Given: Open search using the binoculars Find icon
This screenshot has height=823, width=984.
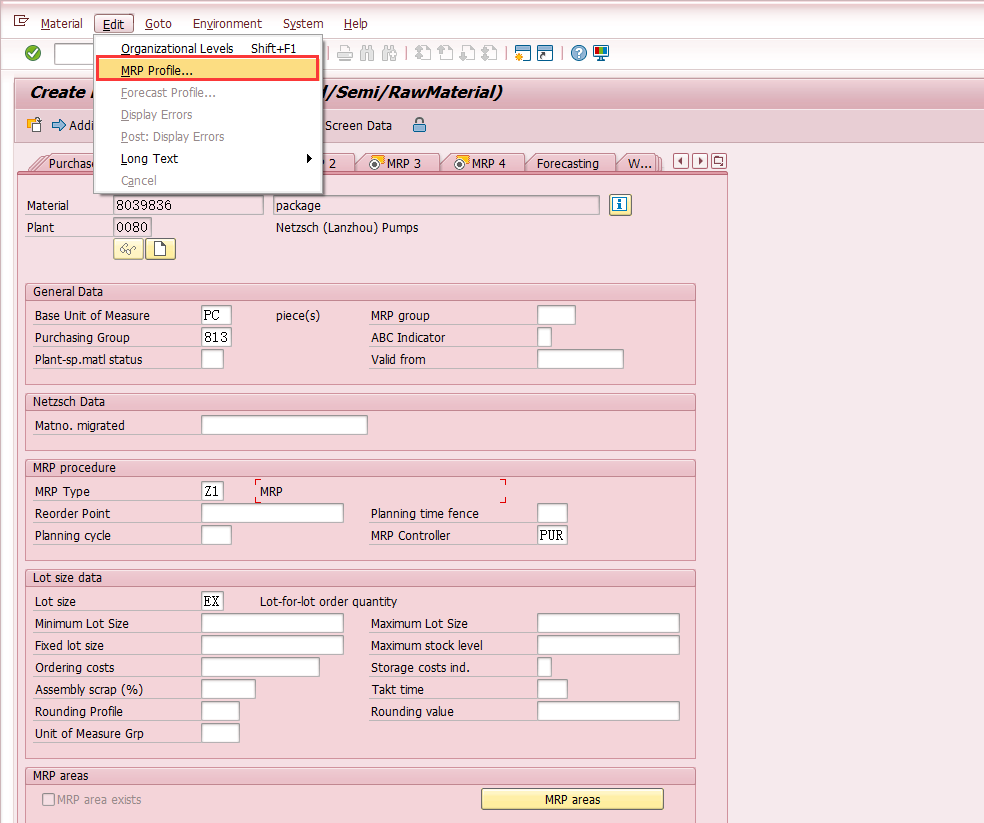Looking at the screenshot, I should 367,54.
